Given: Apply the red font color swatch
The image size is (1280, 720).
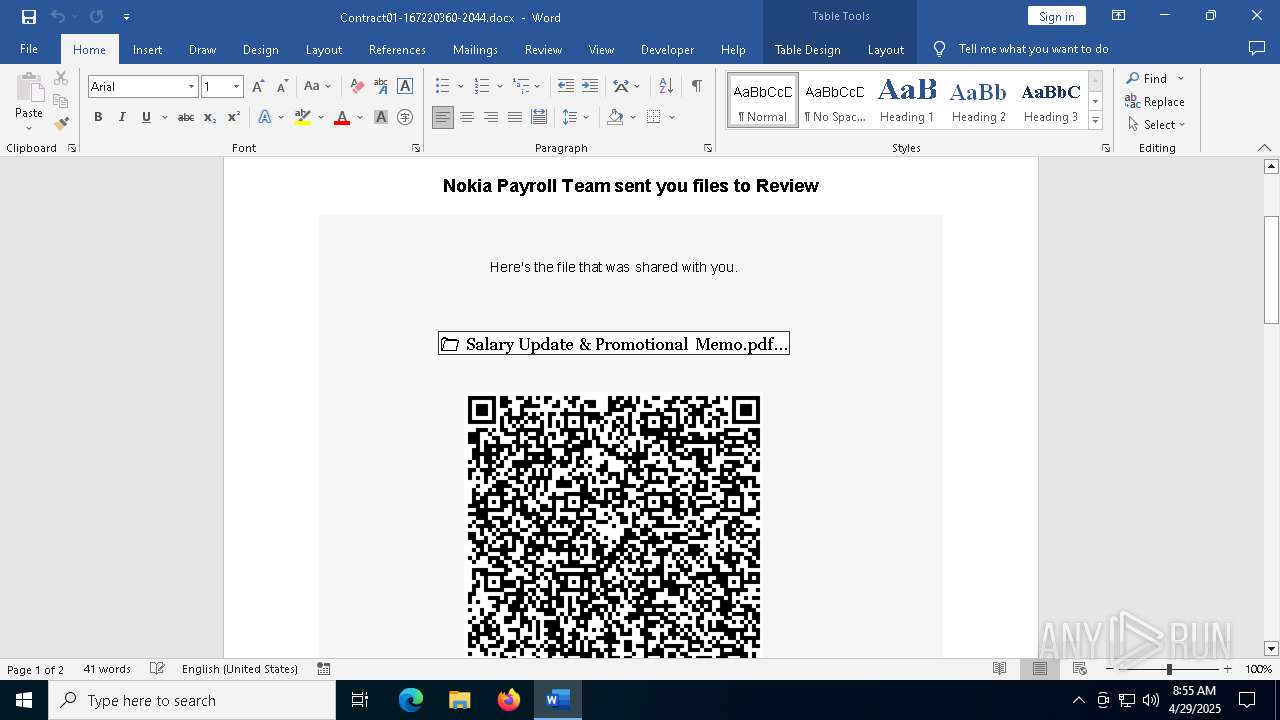Looking at the screenshot, I should [342, 118].
